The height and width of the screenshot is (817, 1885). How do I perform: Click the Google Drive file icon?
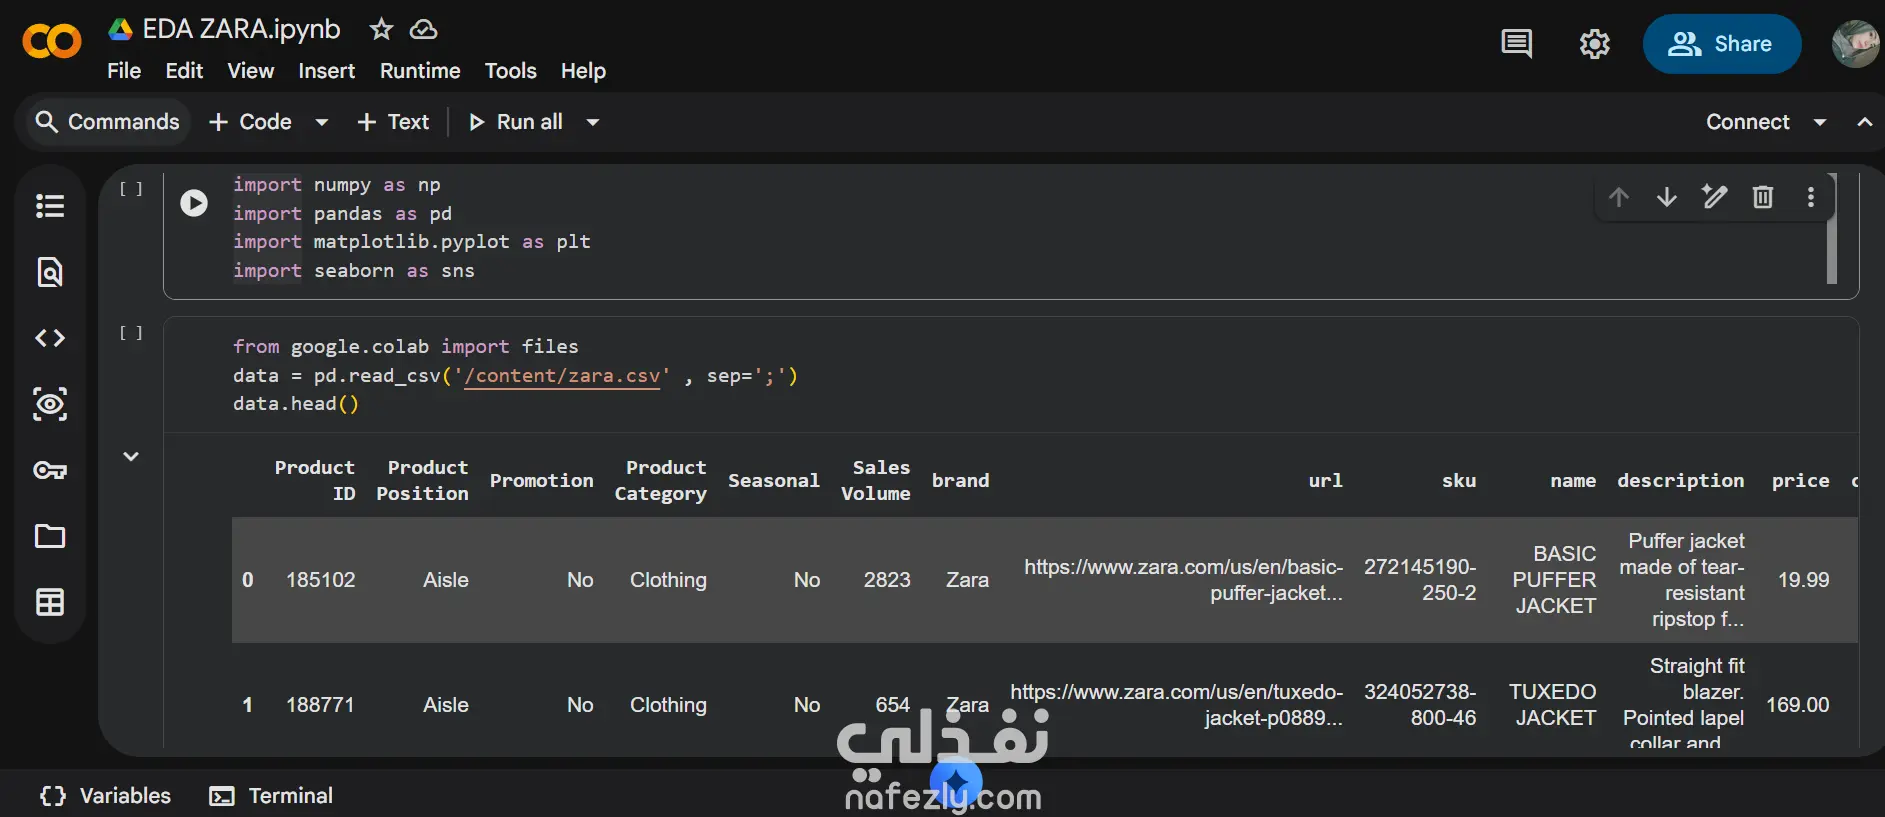[x=121, y=29]
